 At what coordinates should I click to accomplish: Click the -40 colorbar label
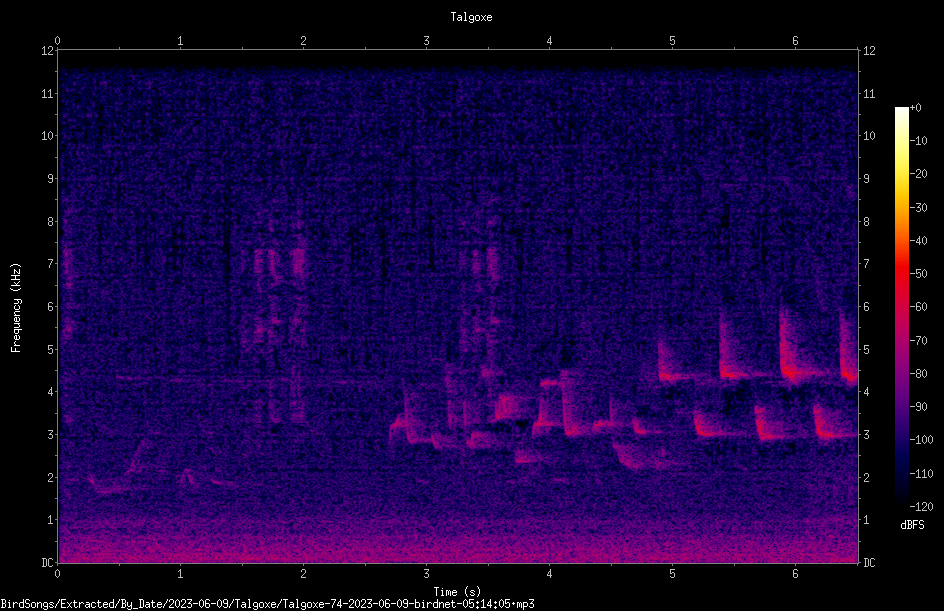pyautogui.click(x=919, y=241)
